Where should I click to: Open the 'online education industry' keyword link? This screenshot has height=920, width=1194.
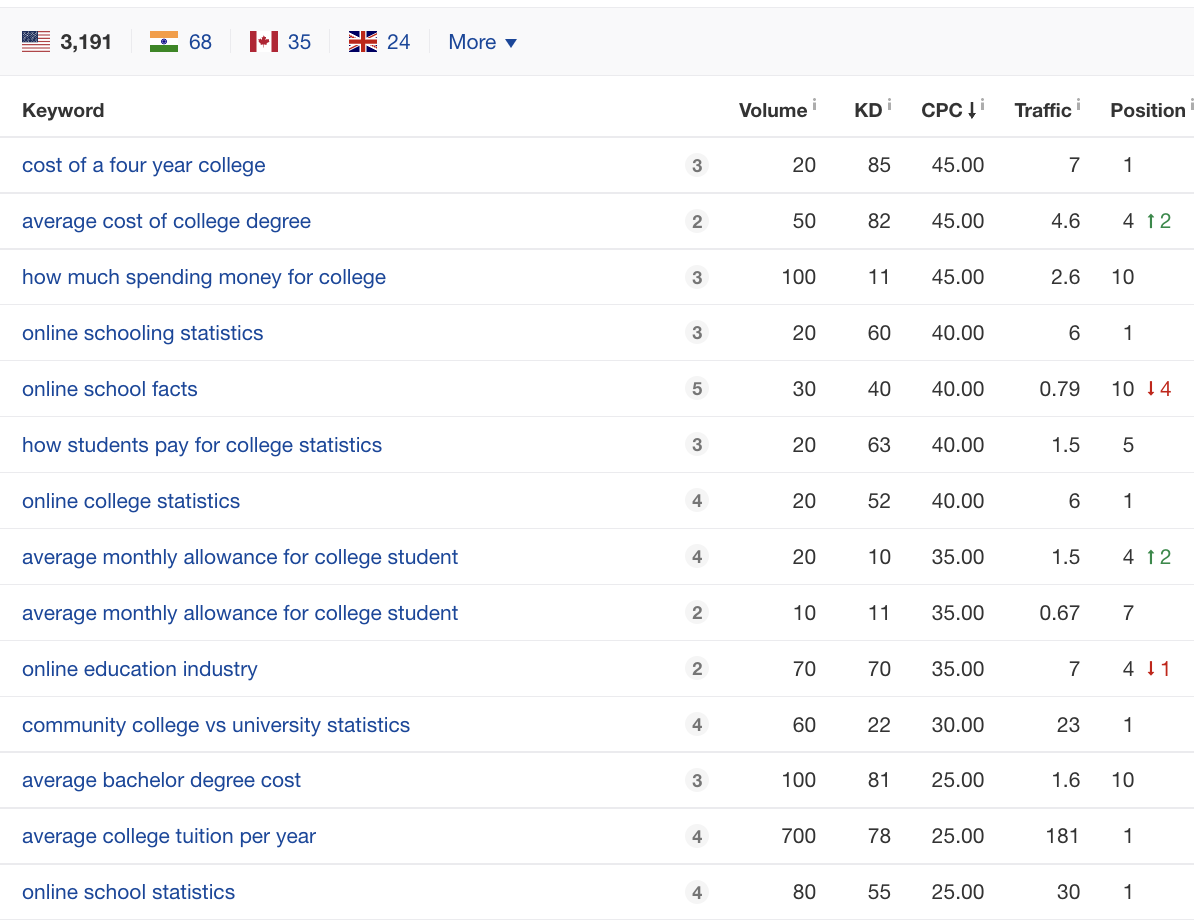coord(140,669)
